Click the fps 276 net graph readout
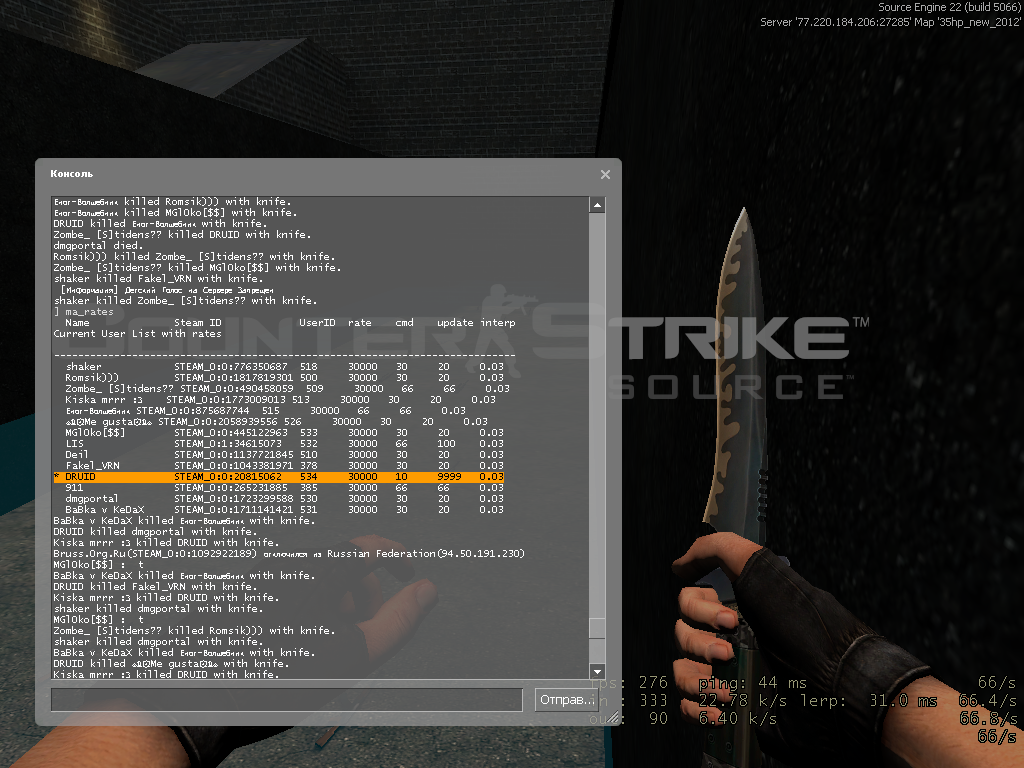Image resolution: width=1024 pixels, height=768 pixels. (x=629, y=683)
